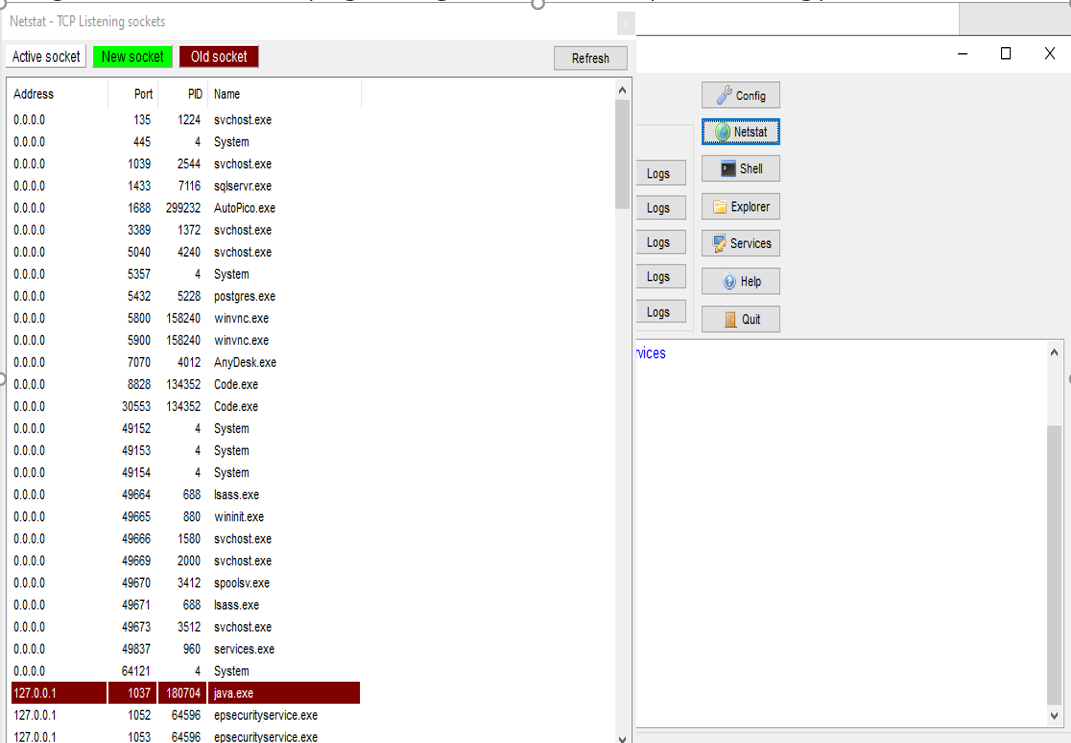
Task: Click up arrow of log pane scrollbar
Action: [1054, 352]
